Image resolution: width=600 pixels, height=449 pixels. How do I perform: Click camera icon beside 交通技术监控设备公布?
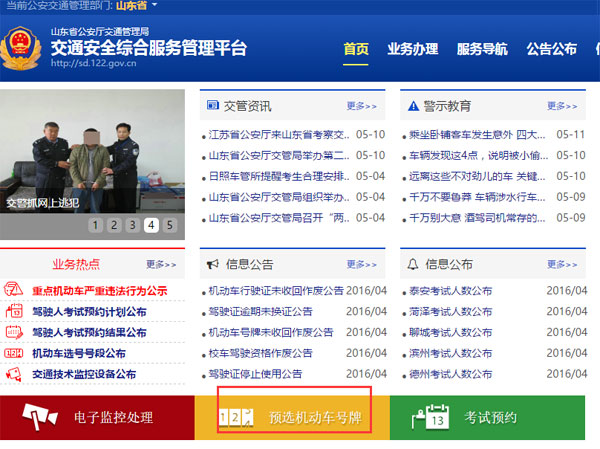tap(14, 374)
